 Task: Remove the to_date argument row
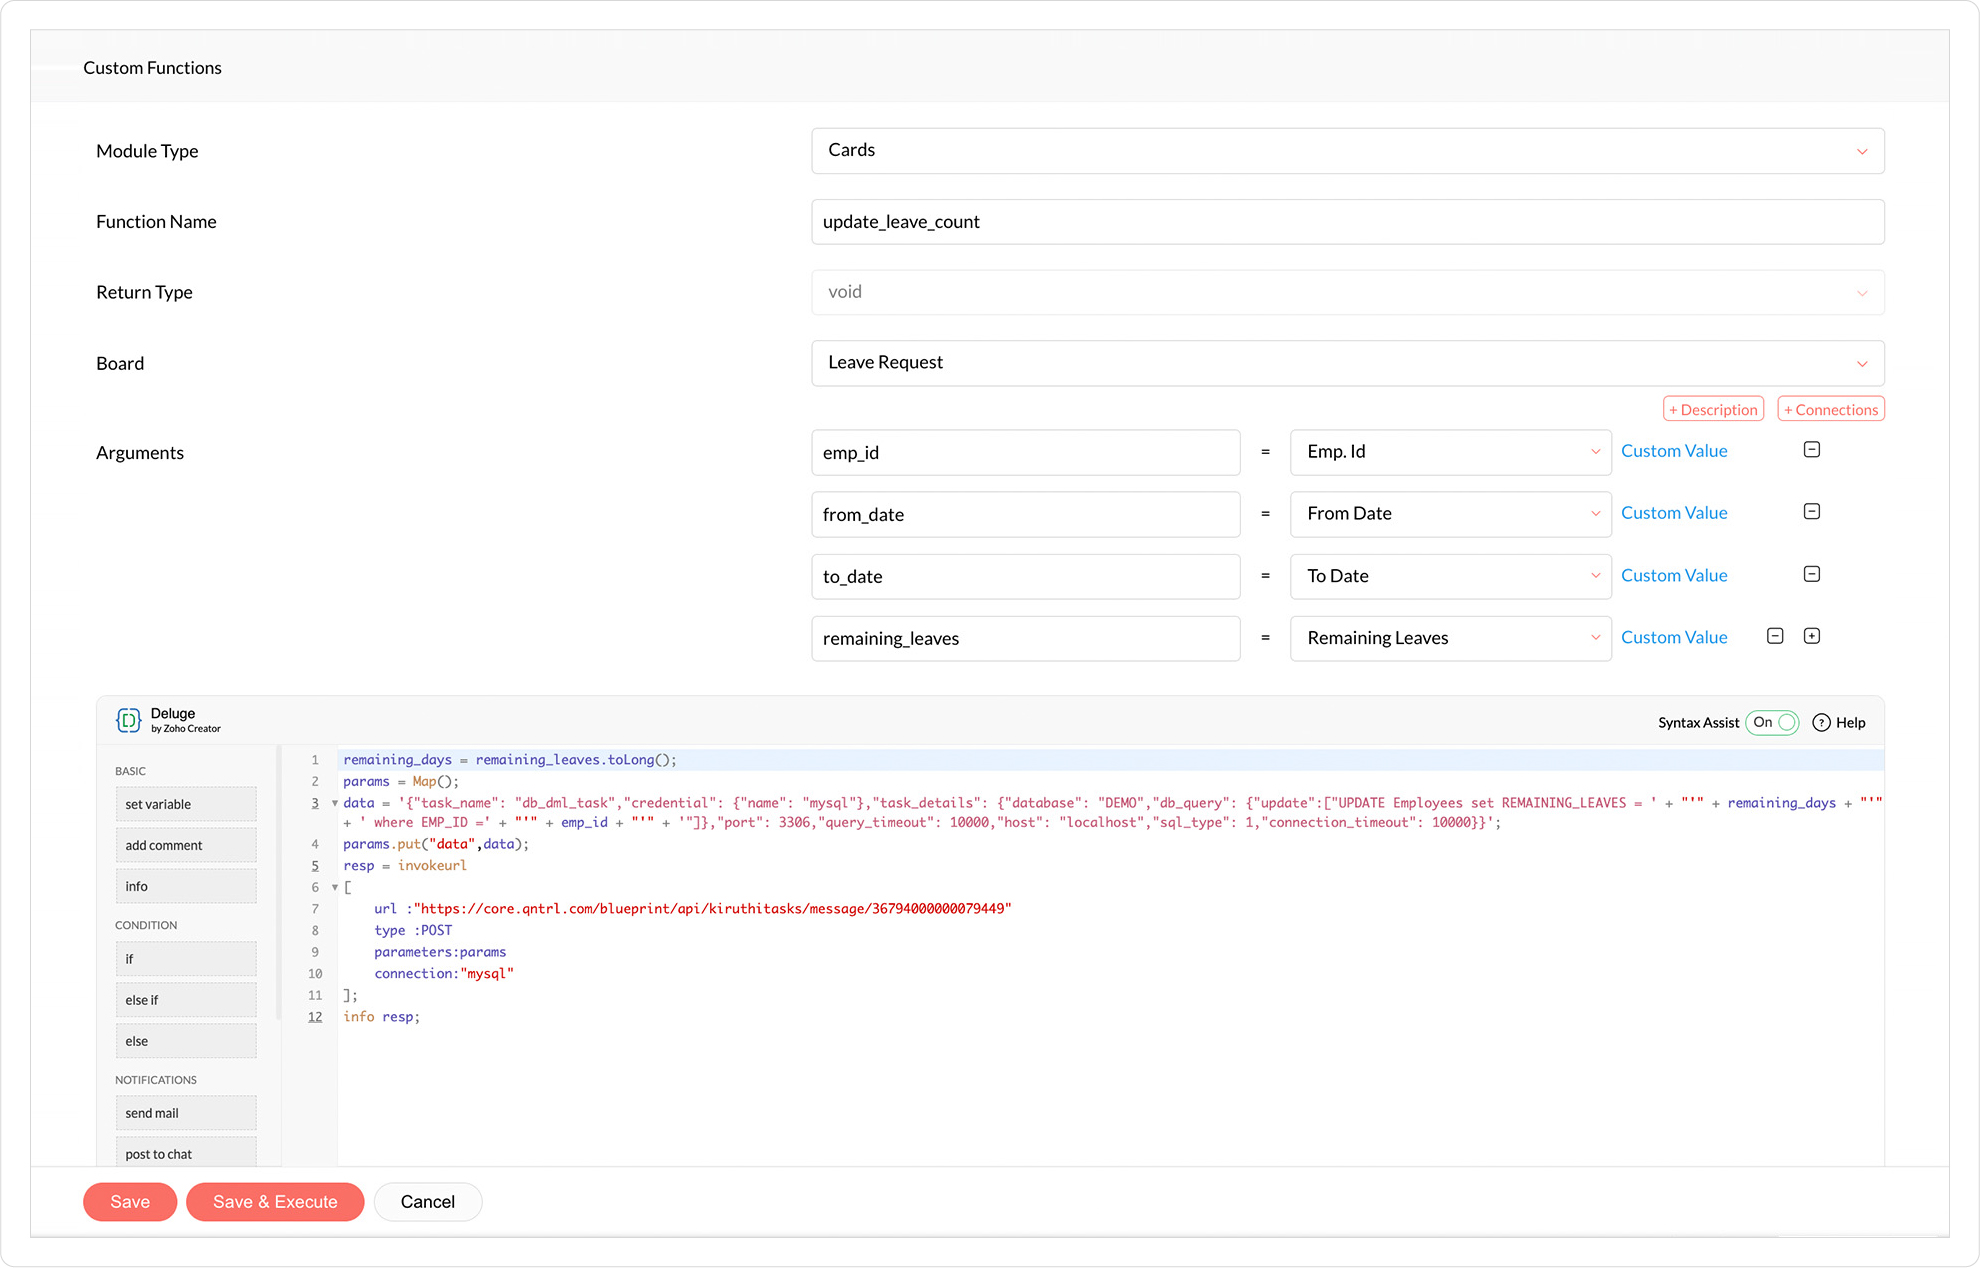point(1811,574)
